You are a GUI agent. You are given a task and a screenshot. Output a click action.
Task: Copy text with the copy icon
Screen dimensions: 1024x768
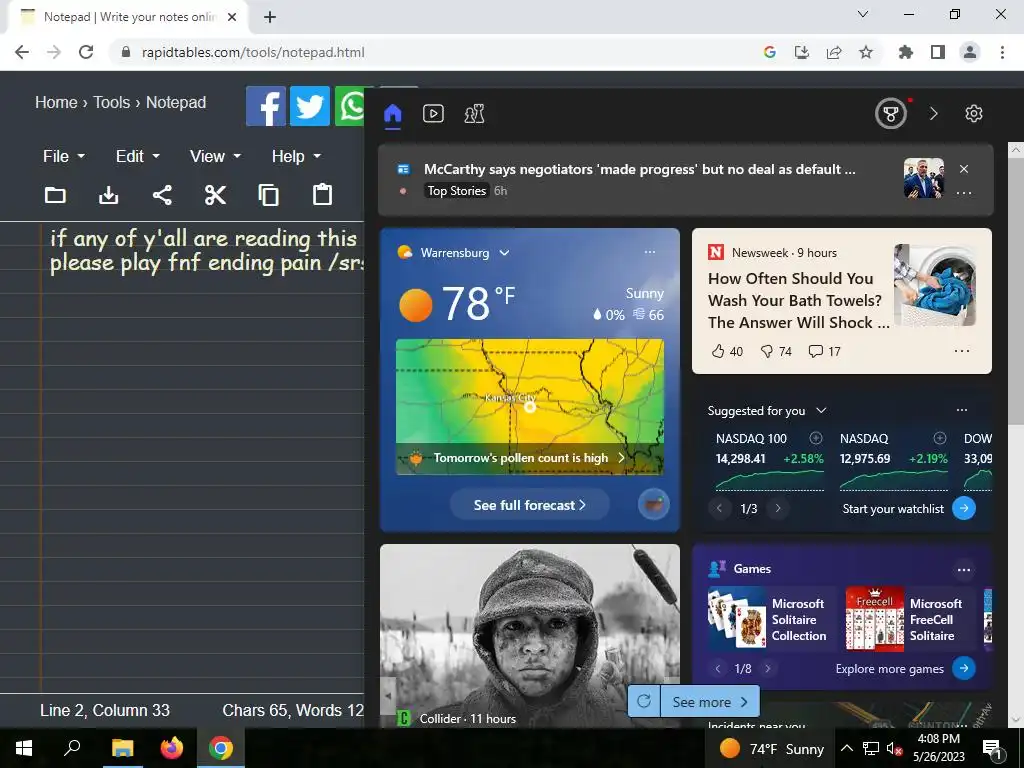click(268, 195)
